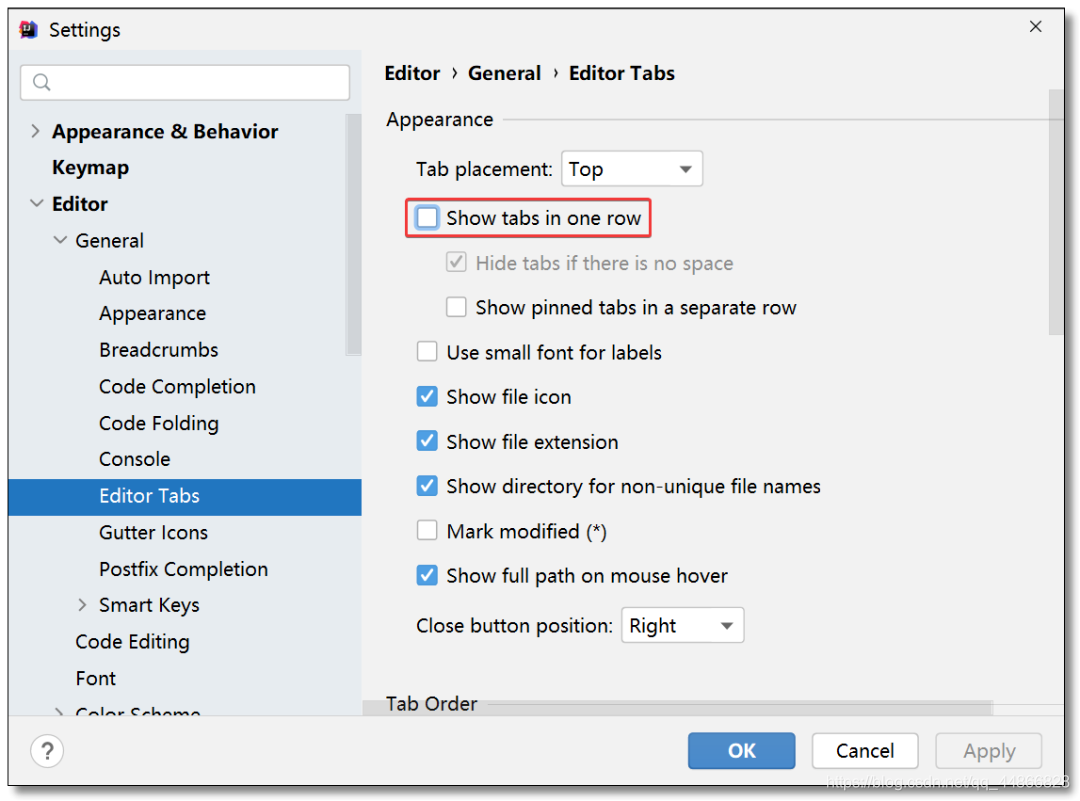Click General in the breadcrumb
The width and height of the screenshot is (1080, 801).
coord(504,73)
